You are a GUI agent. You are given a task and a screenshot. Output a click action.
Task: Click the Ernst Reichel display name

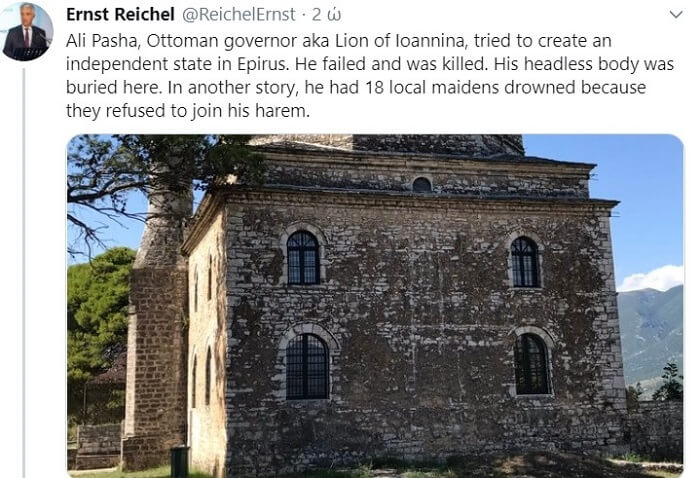click(x=114, y=15)
